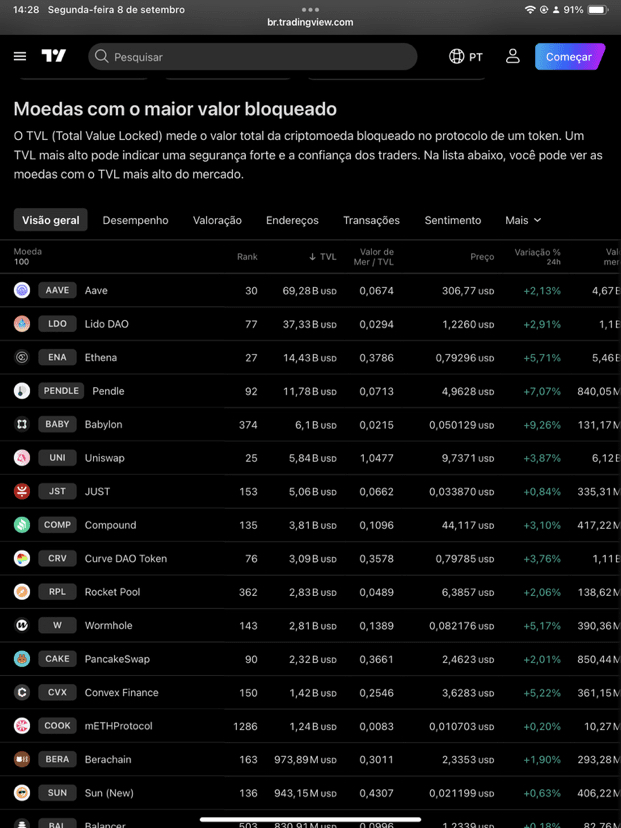Click the globe language icon
Viewport: 621px width, 828px height.
point(456,57)
